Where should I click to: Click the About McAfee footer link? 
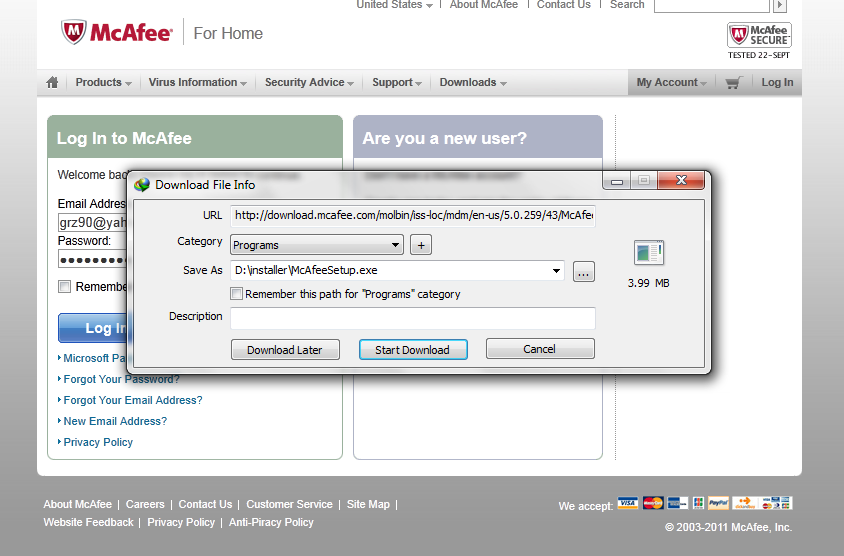78,504
